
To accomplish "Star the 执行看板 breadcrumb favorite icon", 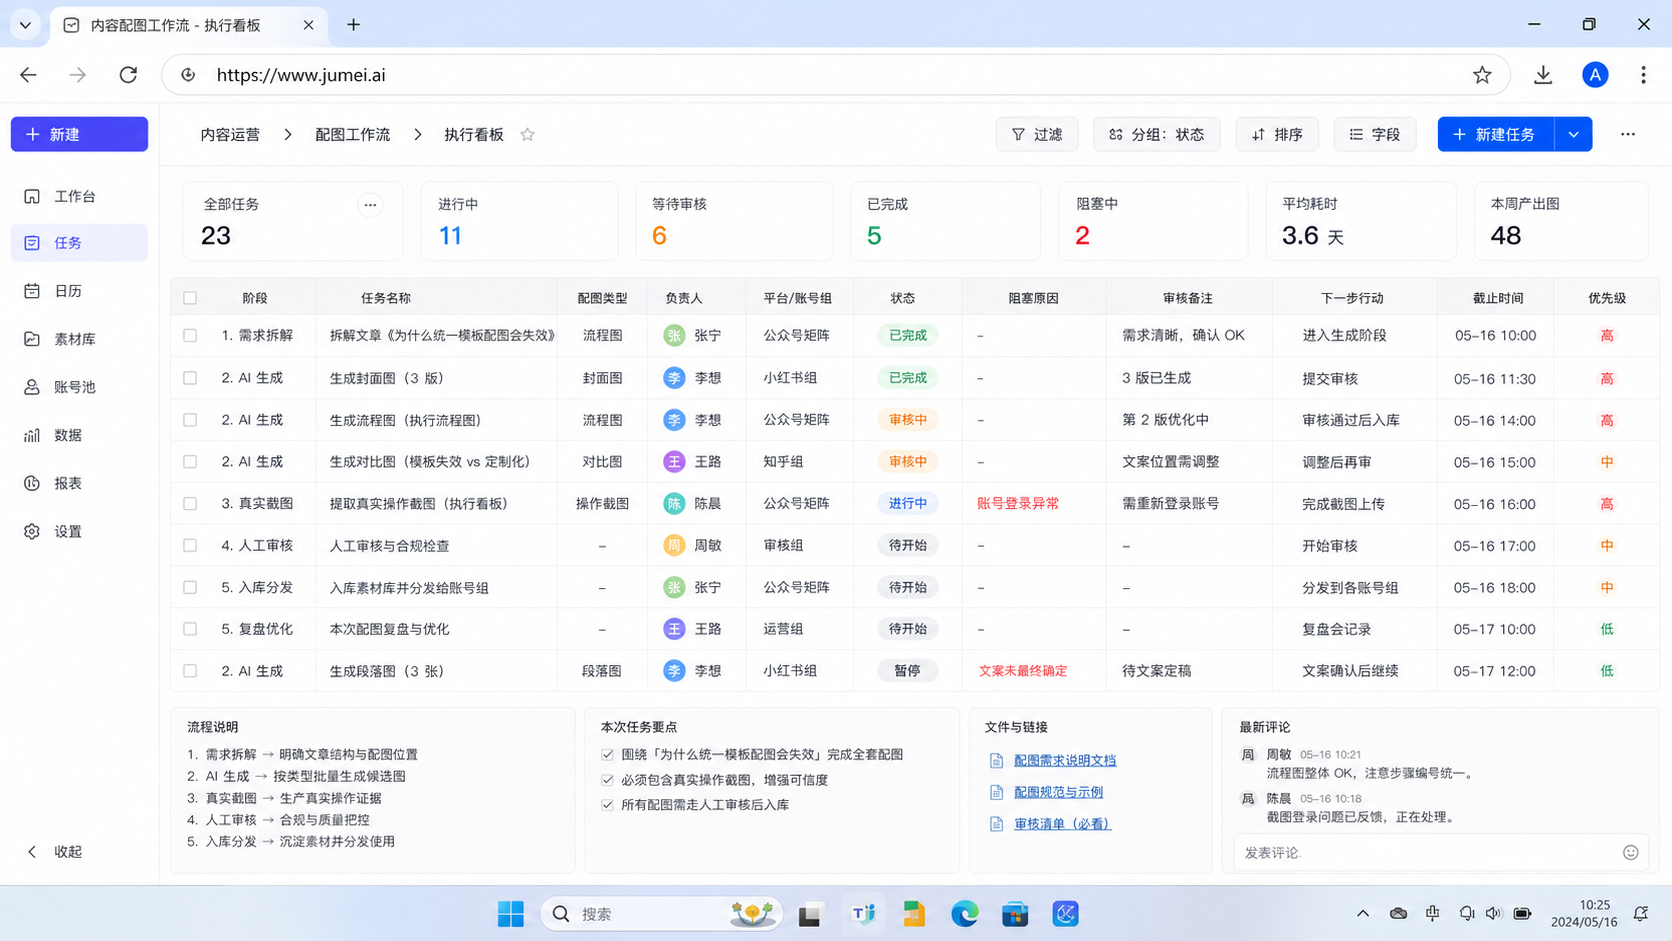I will (527, 134).
